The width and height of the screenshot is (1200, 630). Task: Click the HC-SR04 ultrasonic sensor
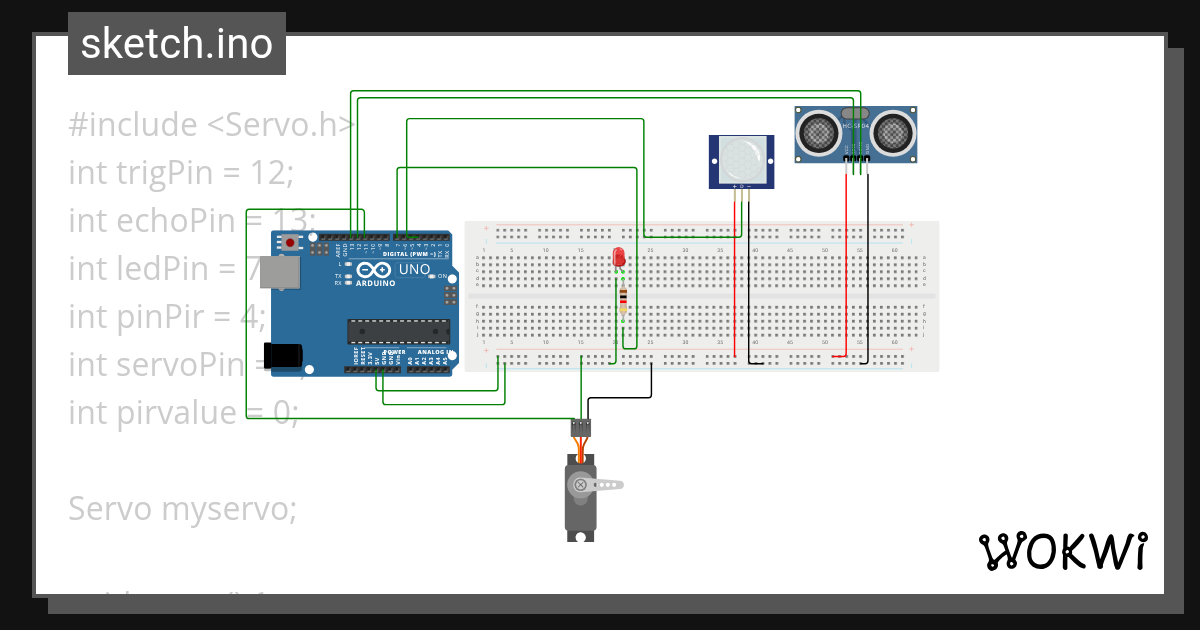click(855, 135)
